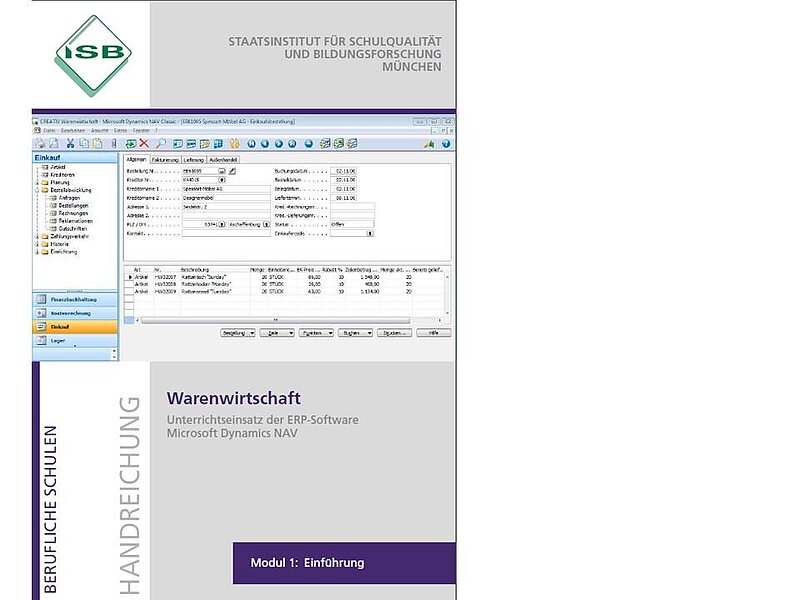
Task: Expand the Zahlungsverkehr folder node
Action: [x=37, y=237]
